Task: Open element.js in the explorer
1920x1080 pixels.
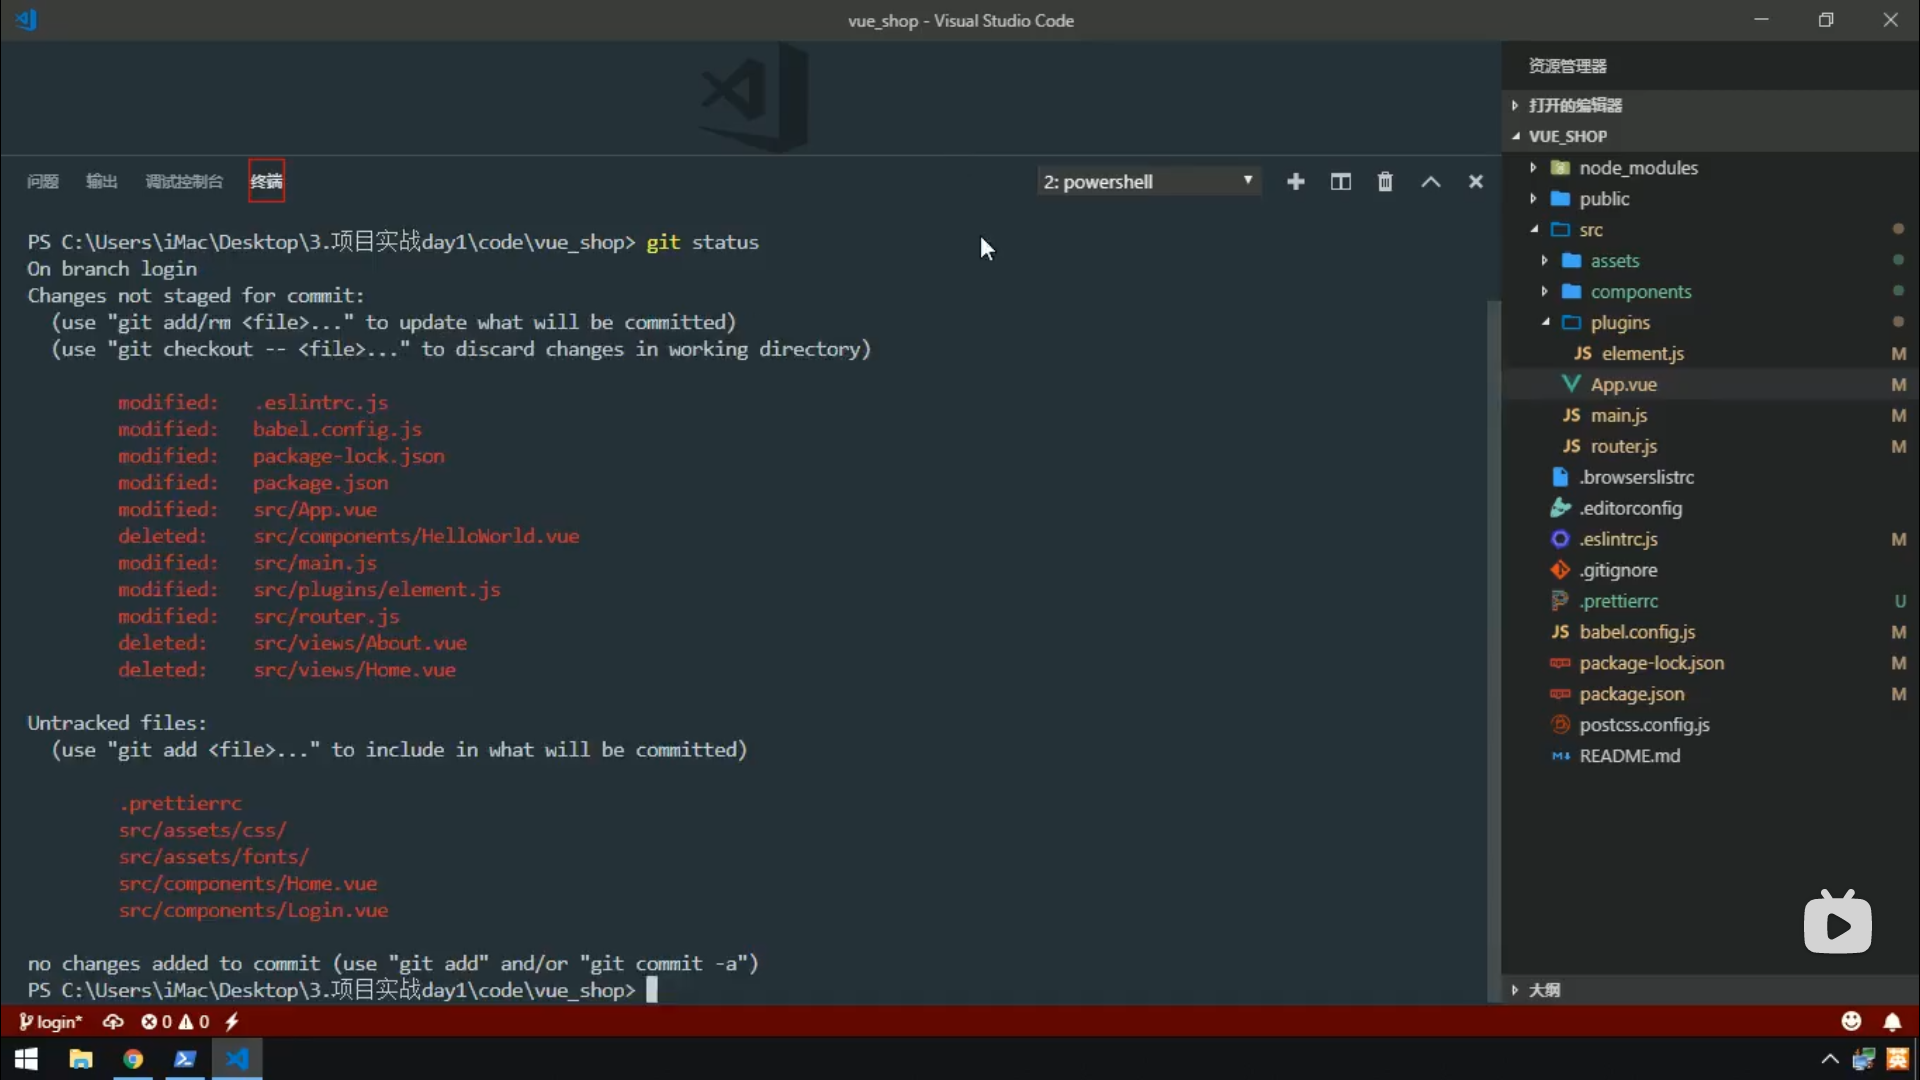Action: click(x=1642, y=353)
